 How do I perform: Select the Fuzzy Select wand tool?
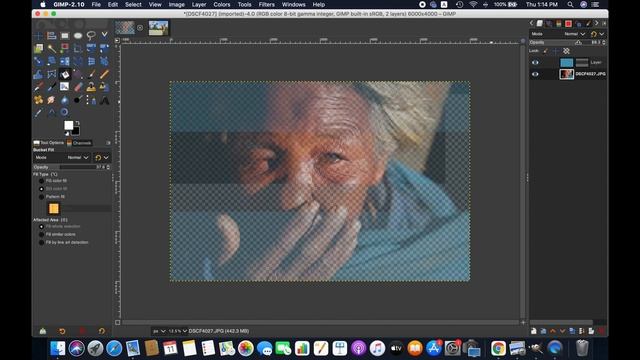click(52, 48)
